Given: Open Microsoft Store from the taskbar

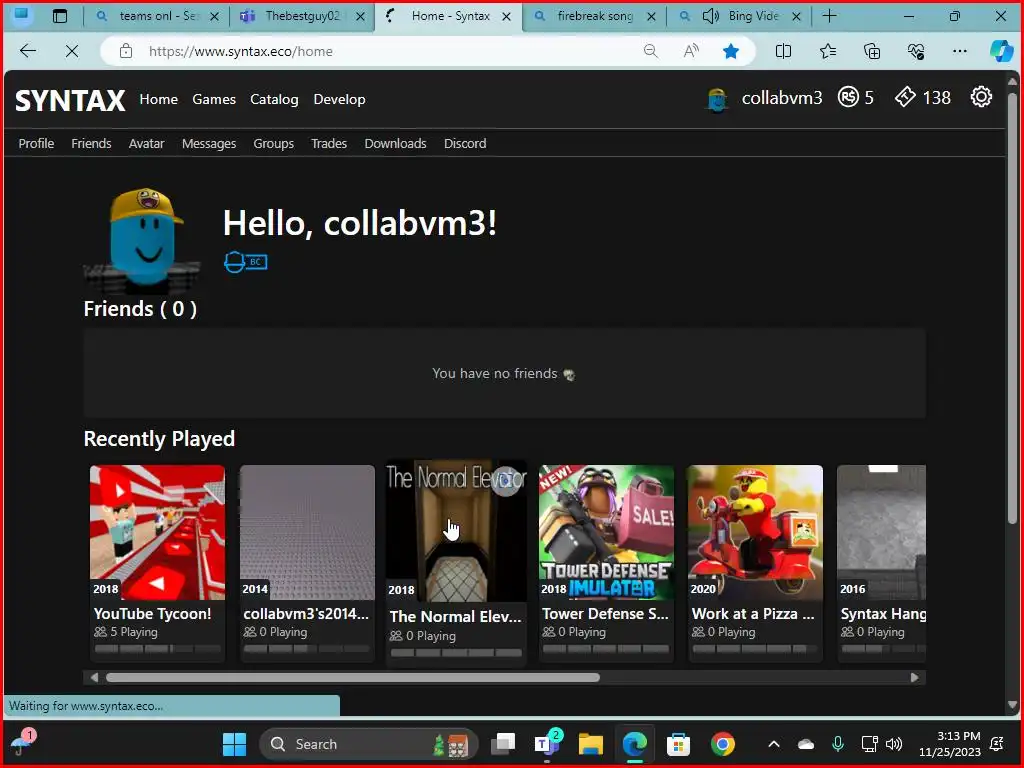Looking at the screenshot, I should pos(679,744).
